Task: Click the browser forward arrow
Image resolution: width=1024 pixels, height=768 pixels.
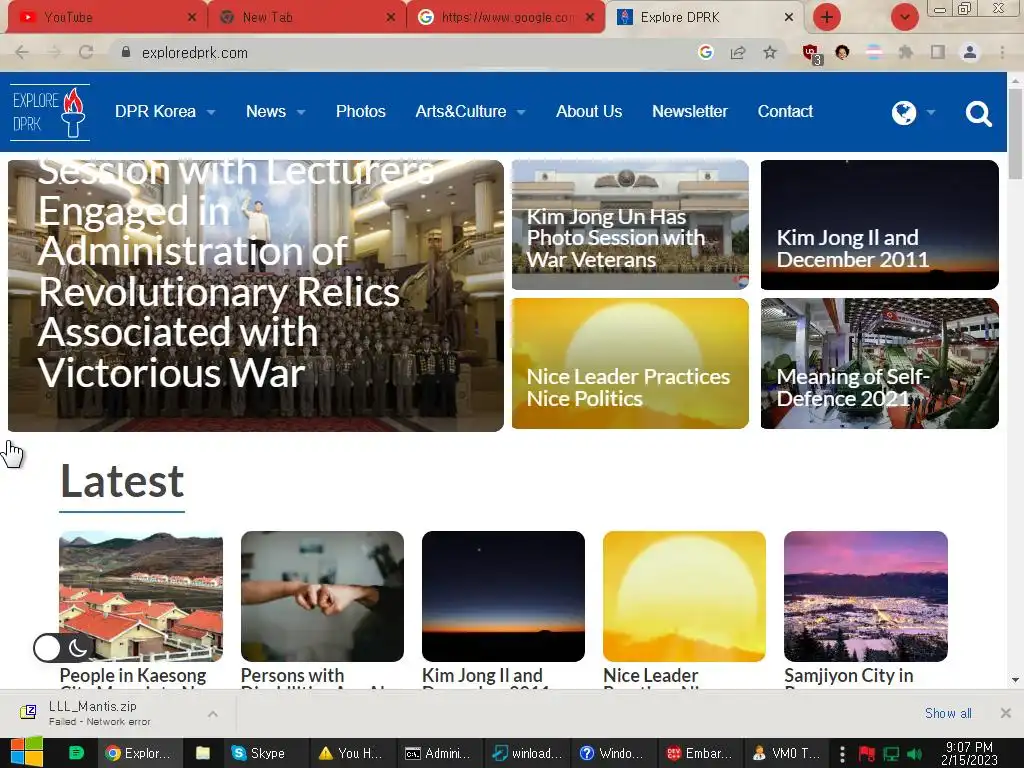Action: point(54,53)
